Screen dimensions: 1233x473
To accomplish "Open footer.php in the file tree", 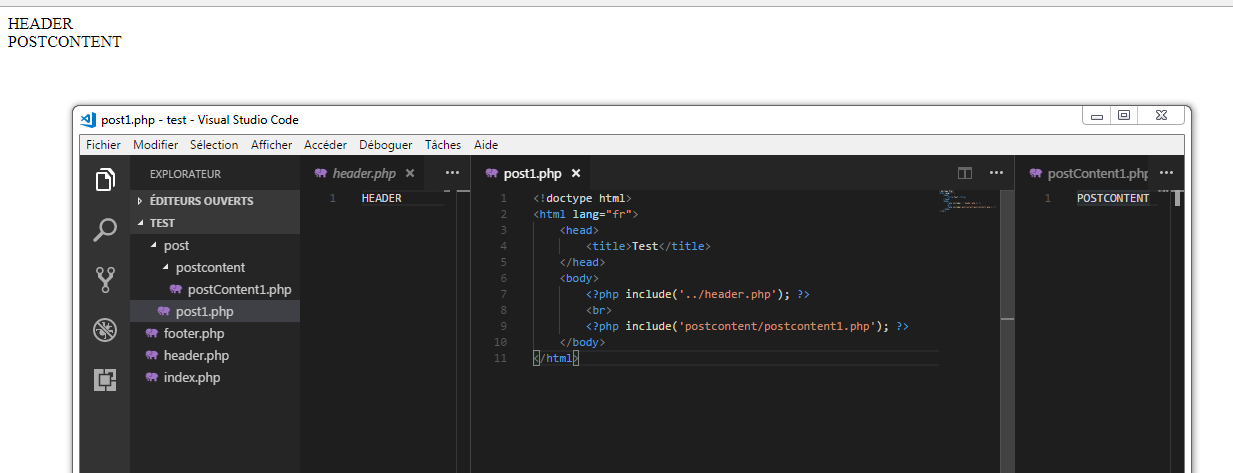I will point(215,333).
